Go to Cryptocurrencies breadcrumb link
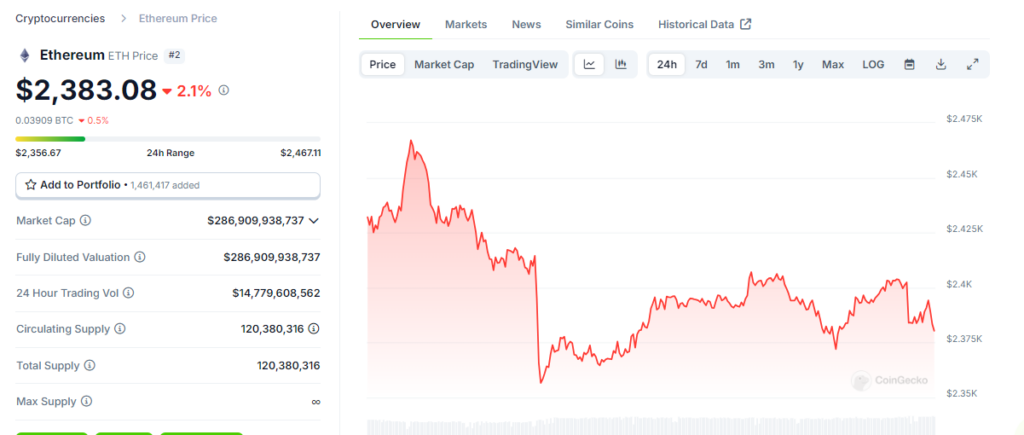Screen dimensions: 1024x435 tap(60, 18)
